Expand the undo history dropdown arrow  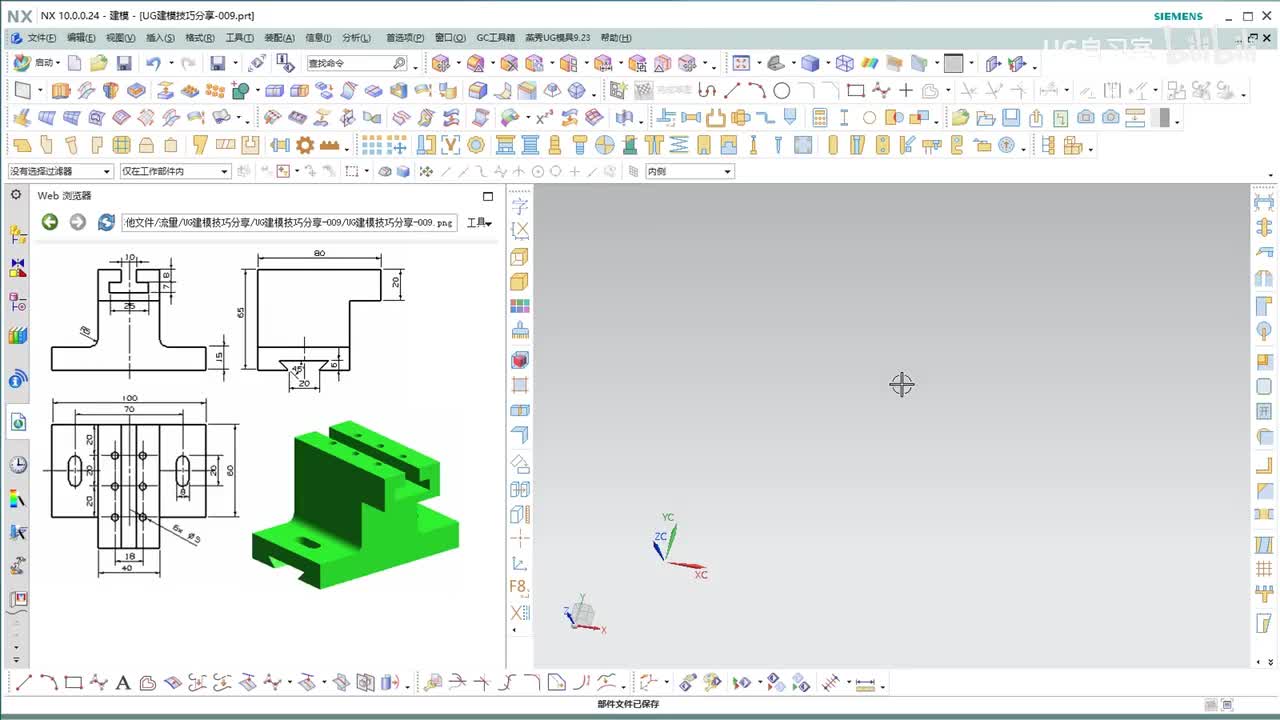coord(170,63)
